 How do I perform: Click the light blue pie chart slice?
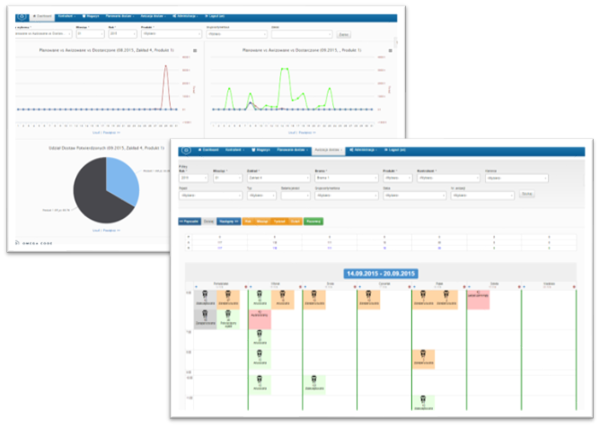(120, 179)
